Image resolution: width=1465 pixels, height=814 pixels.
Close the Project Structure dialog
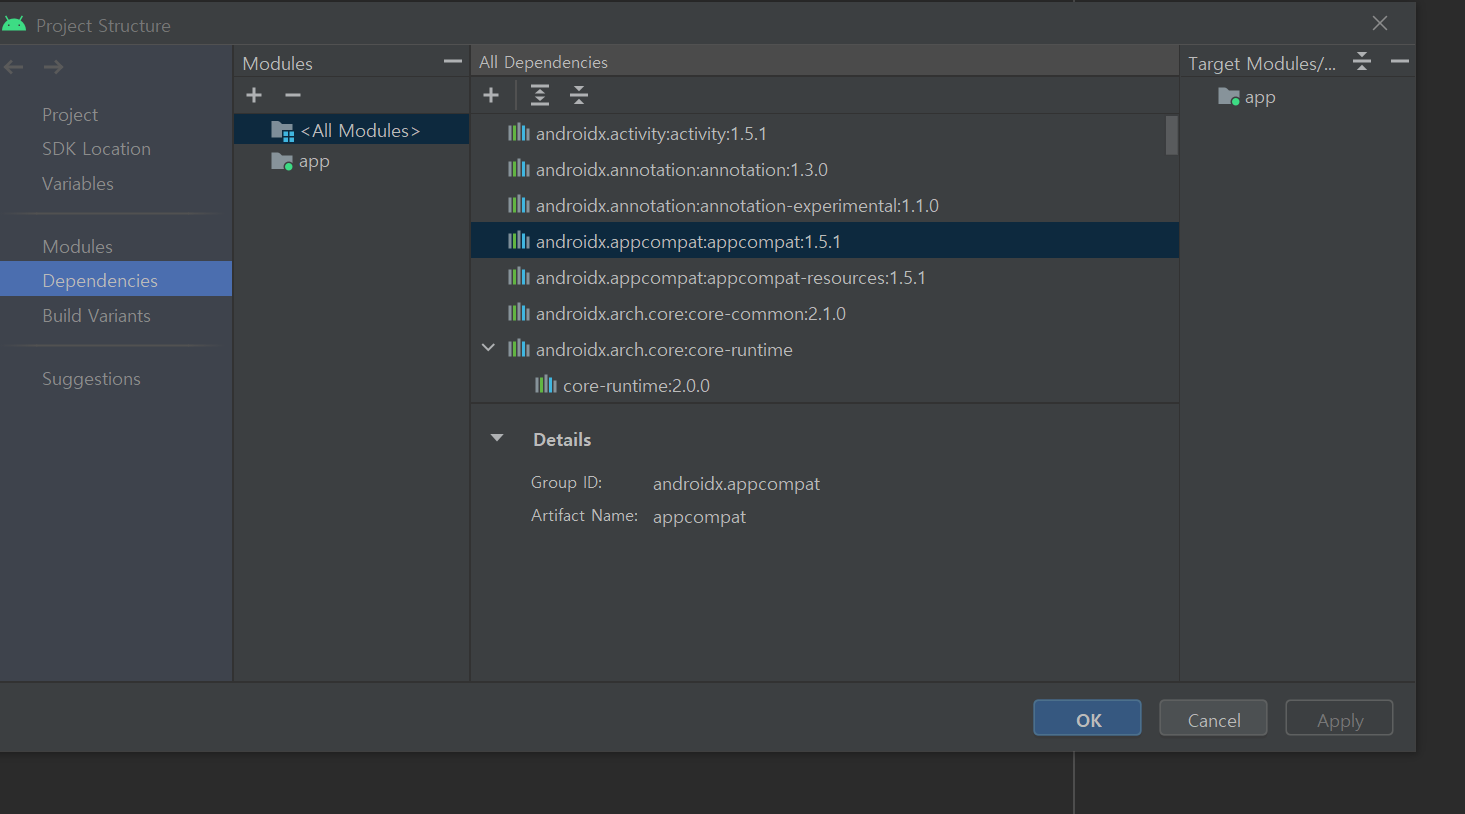pos(1380,23)
